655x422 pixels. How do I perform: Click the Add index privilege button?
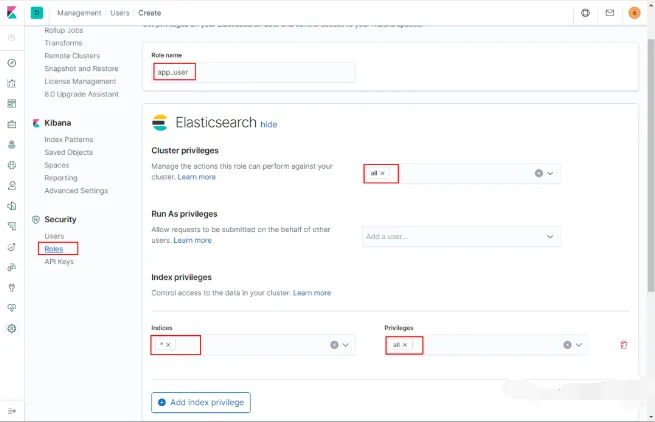(x=200, y=402)
